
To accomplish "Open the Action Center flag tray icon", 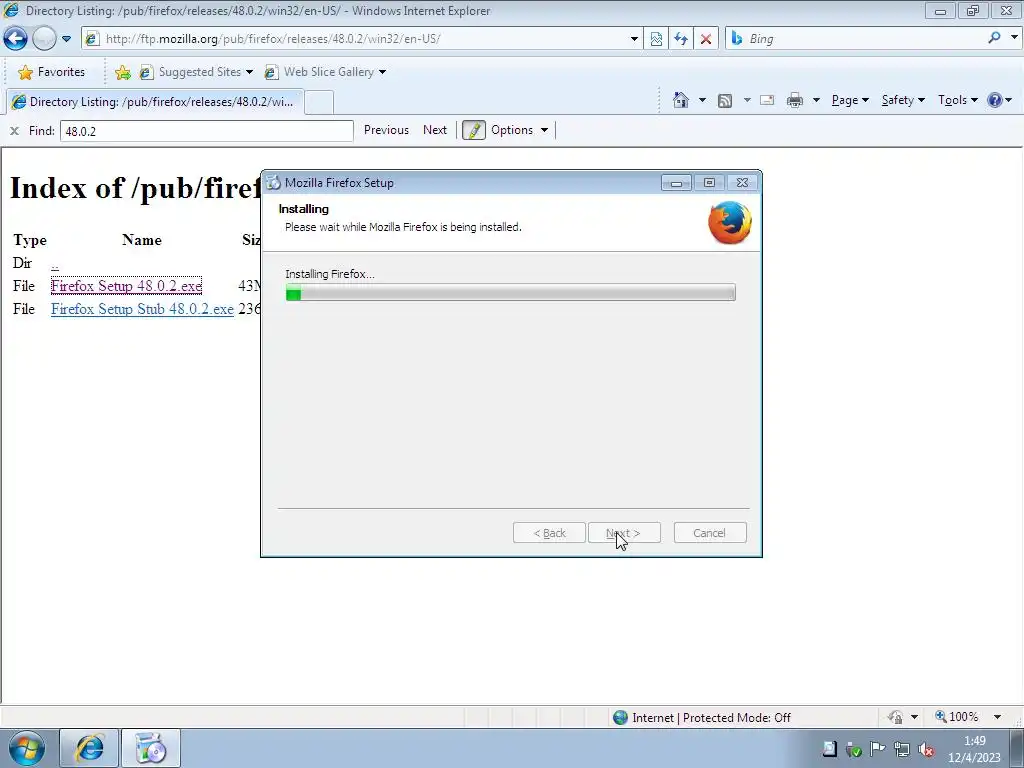I will 877,749.
